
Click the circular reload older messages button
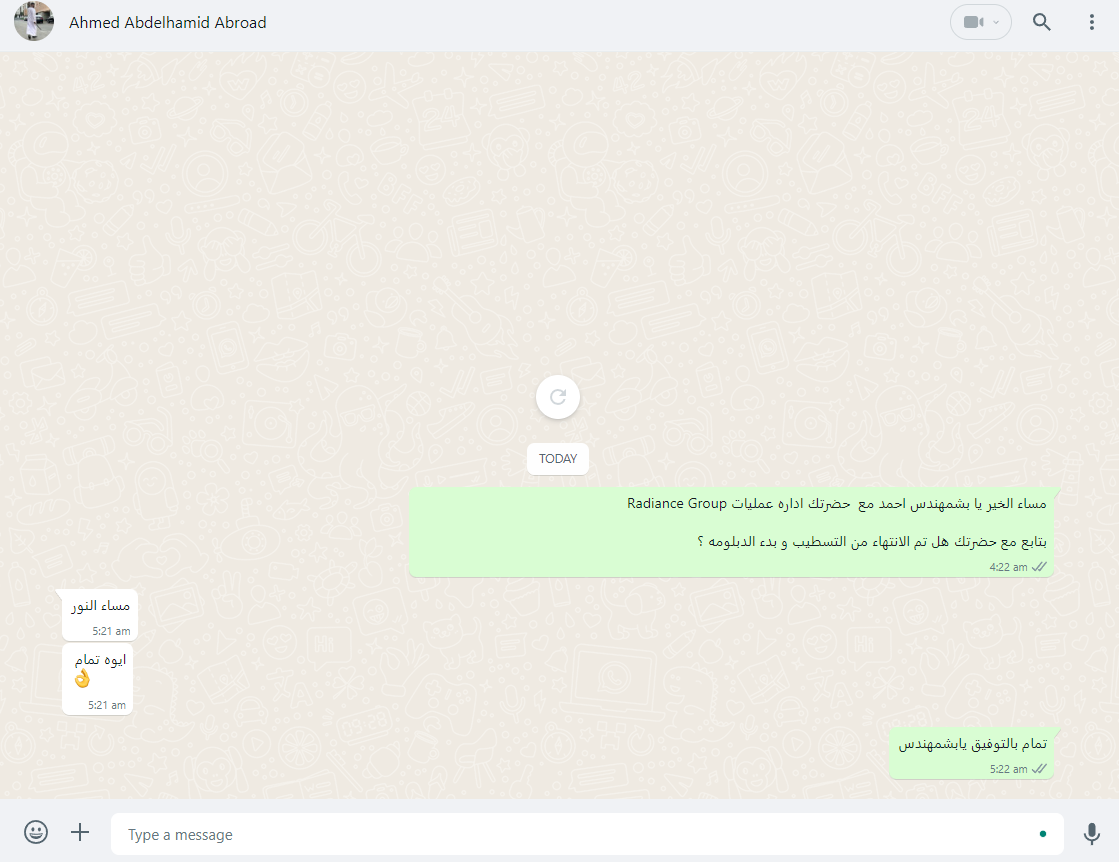[x=557, y=397]
